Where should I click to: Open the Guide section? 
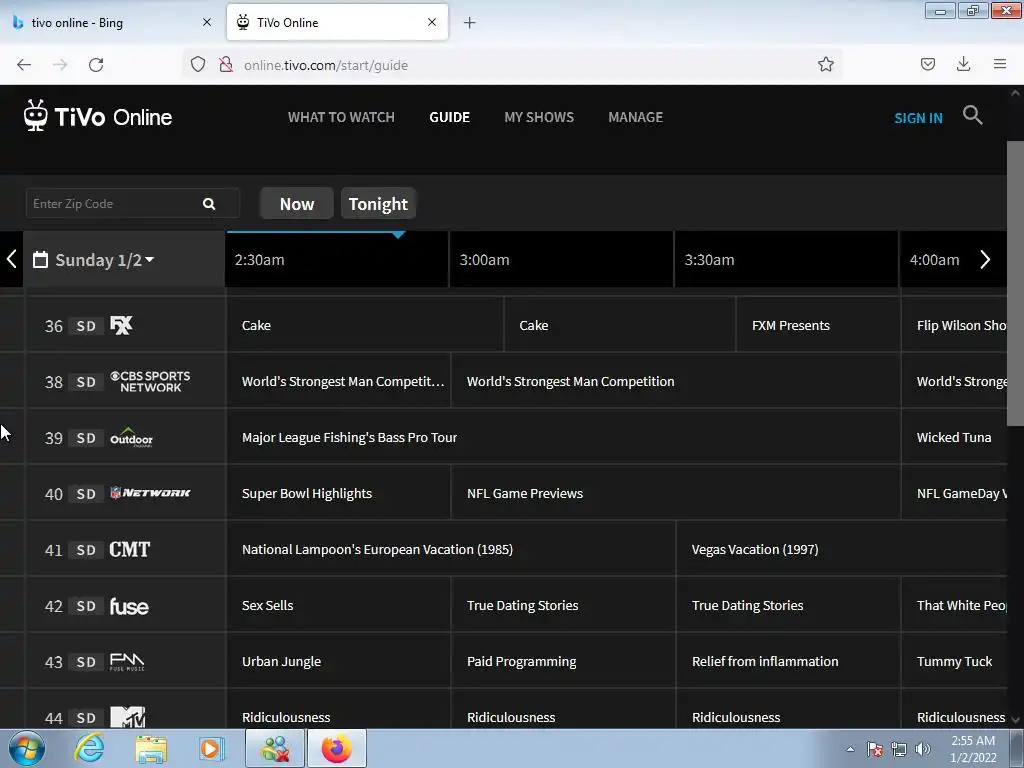point(449,117)
